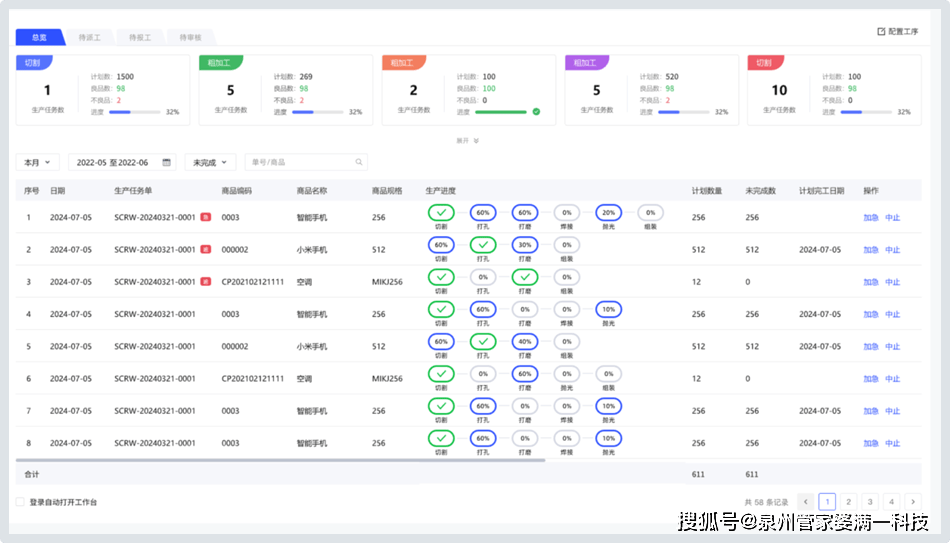Click the red urgent badge in row 1
Screen dimensions: 950x543
(206, 217)
